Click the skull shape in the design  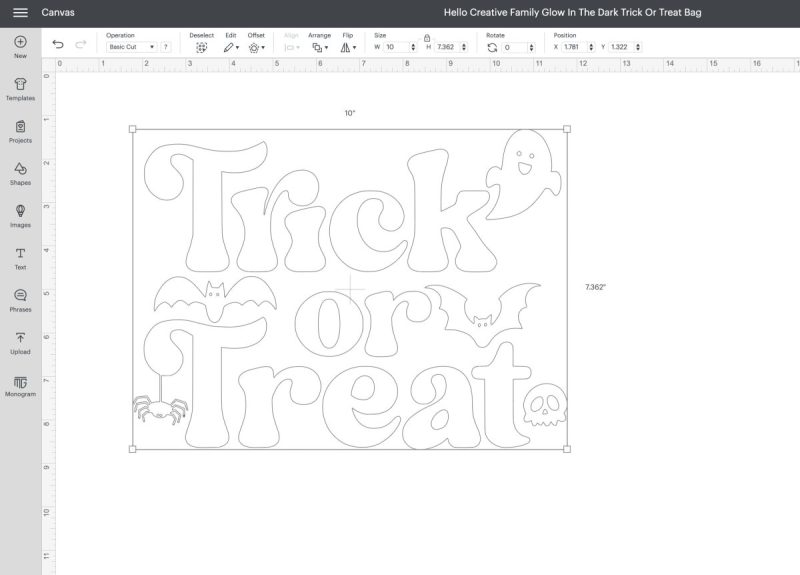pyautogui.click(x=544, y=405)
